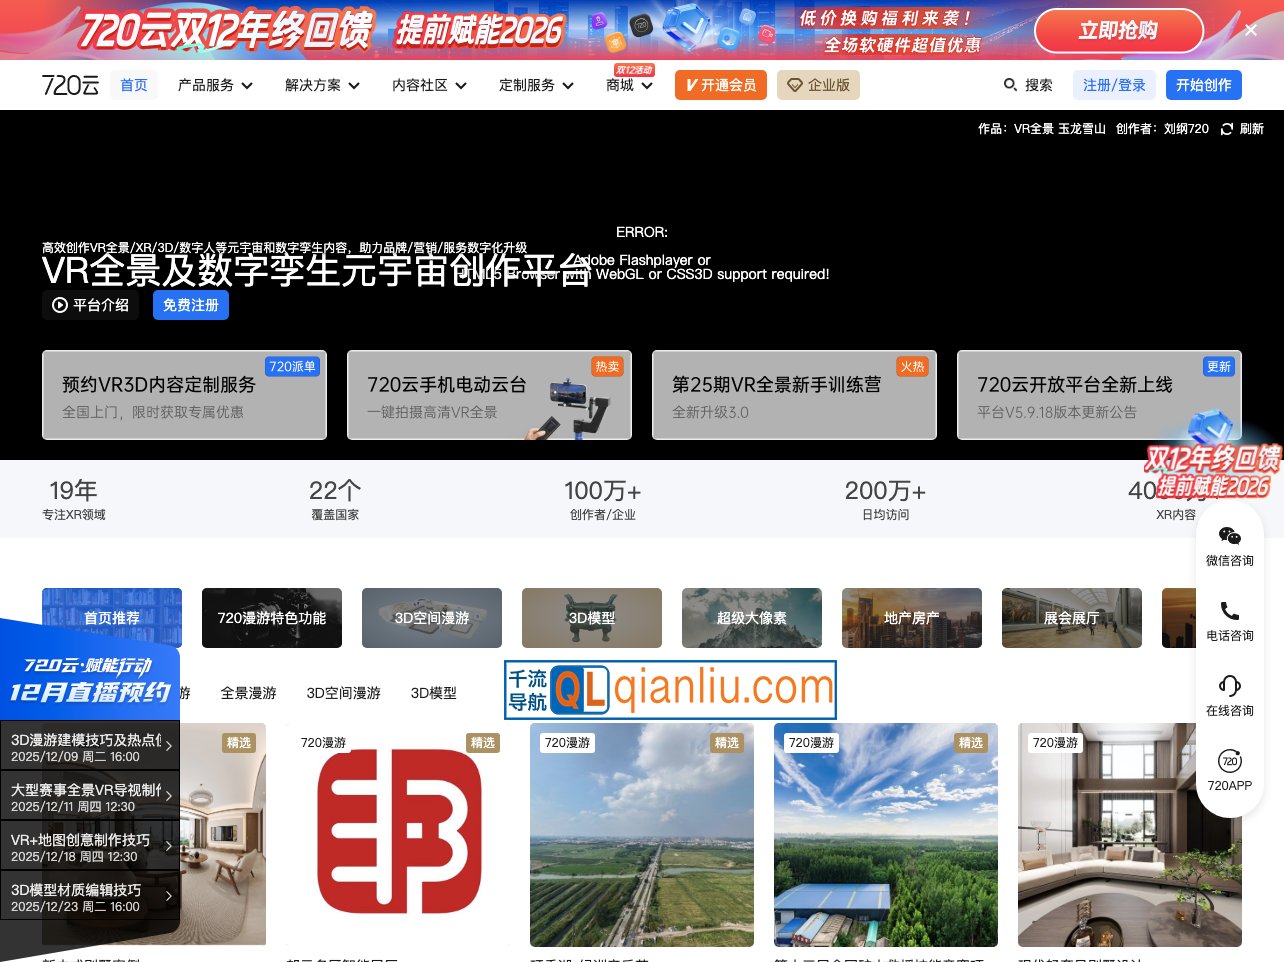Viewport: 1284px width, 962px height.
Task: Start 在线咨询 via the headset icon
Action: (1229, 685)
